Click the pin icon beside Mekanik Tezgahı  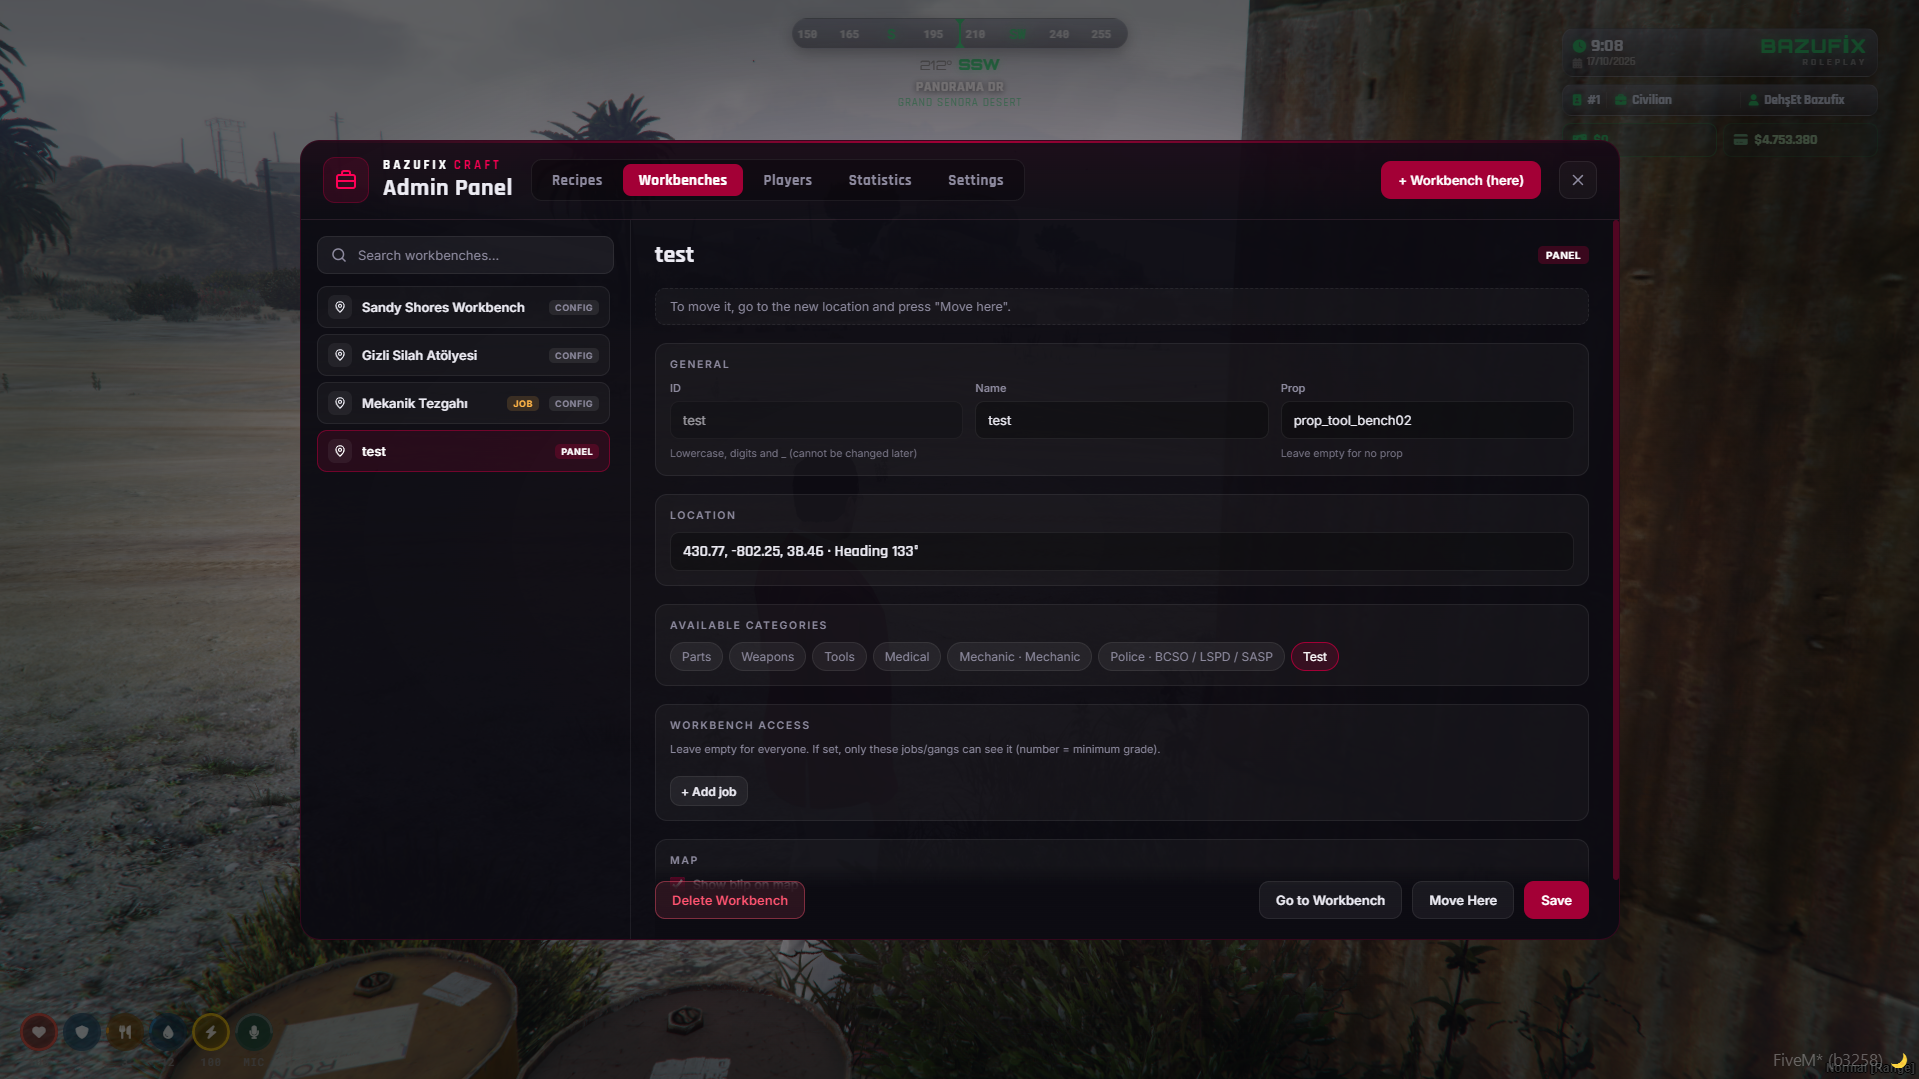[340, 403]
